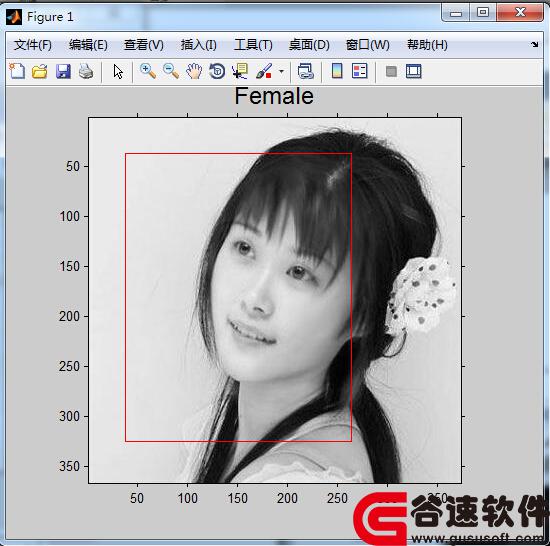
Task: Select the Pan hand tool
Action: coord(194,71)
